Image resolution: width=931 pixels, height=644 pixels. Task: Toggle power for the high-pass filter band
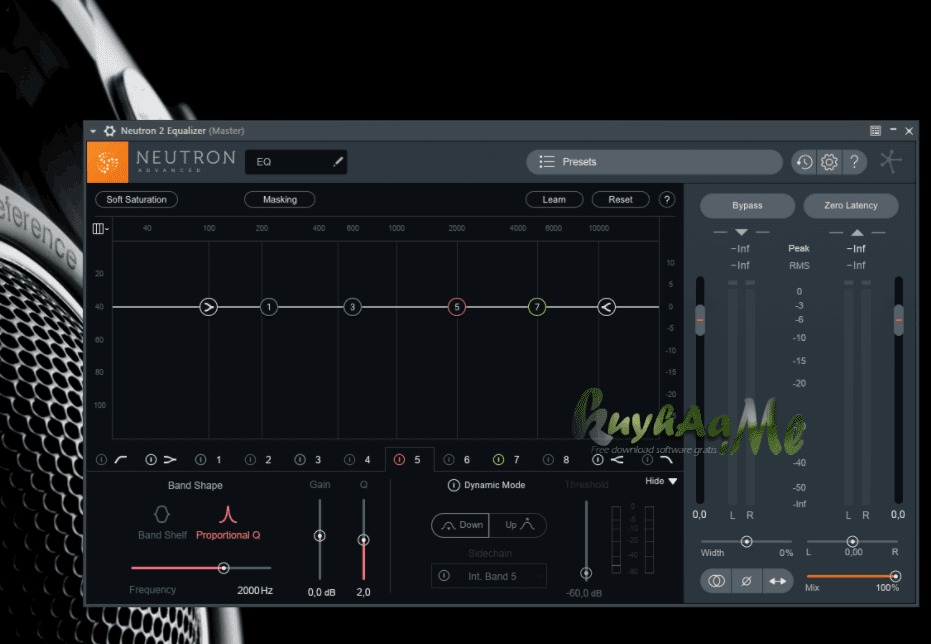pos(102,459)
